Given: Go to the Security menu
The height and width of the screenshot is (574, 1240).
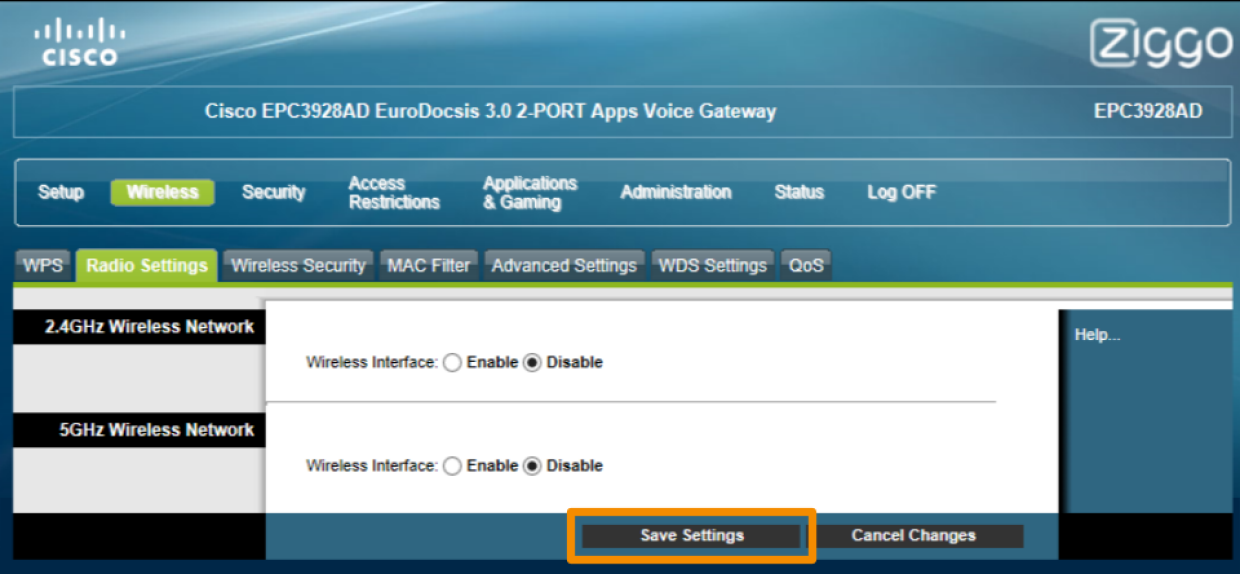Looking at the screenshot, I should (x=273, y=192).
